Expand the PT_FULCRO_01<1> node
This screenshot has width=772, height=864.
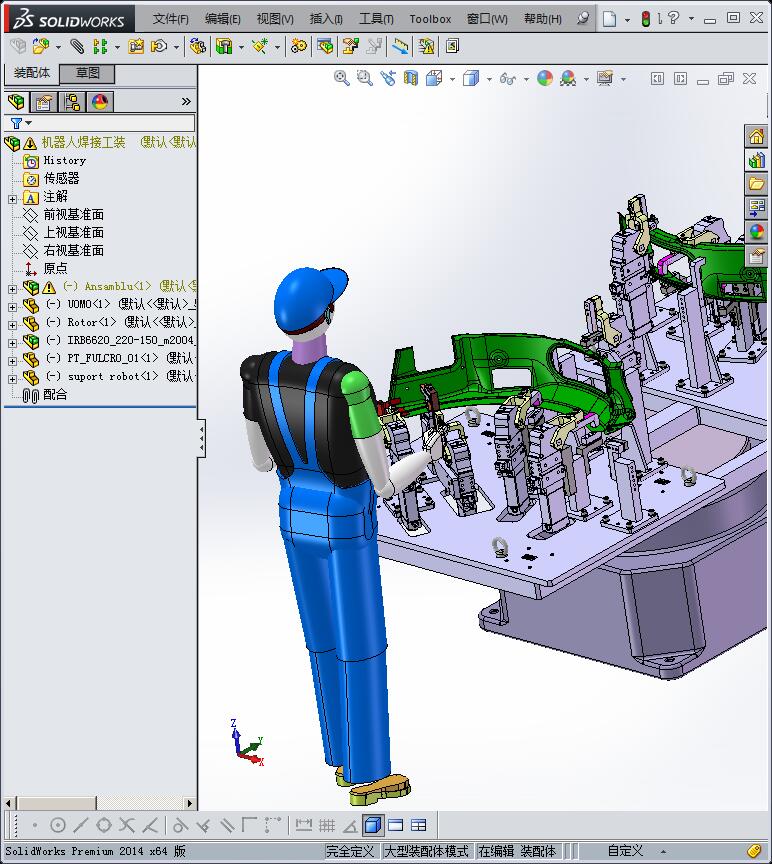[12, 361]
